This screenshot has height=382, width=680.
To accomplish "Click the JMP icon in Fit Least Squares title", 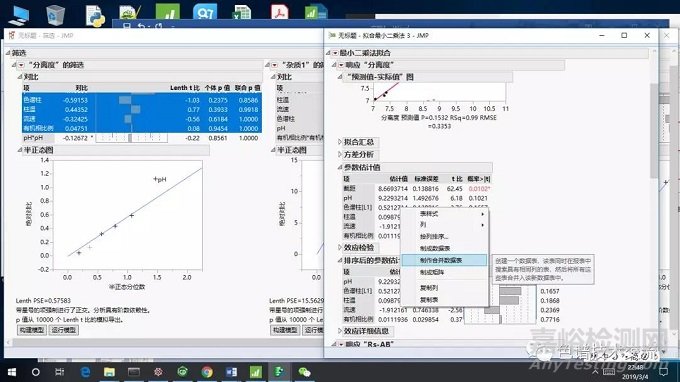I will pyautogui.click(x=332, y=35).
